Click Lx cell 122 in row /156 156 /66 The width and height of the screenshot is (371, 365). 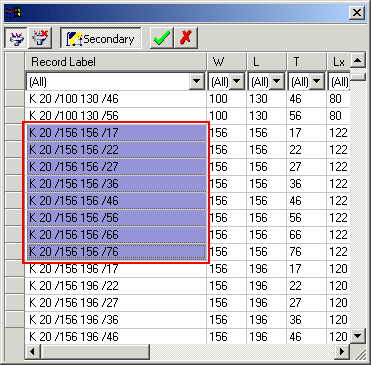click(x=339, y=235)
